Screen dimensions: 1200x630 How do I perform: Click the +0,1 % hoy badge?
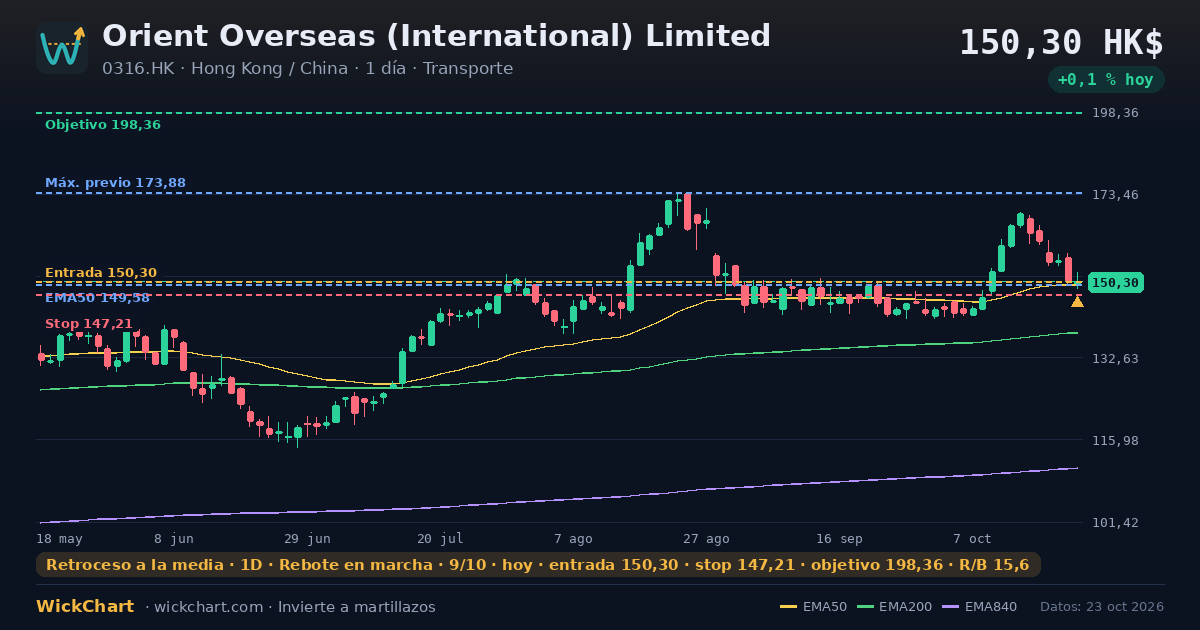[1105, 80]
